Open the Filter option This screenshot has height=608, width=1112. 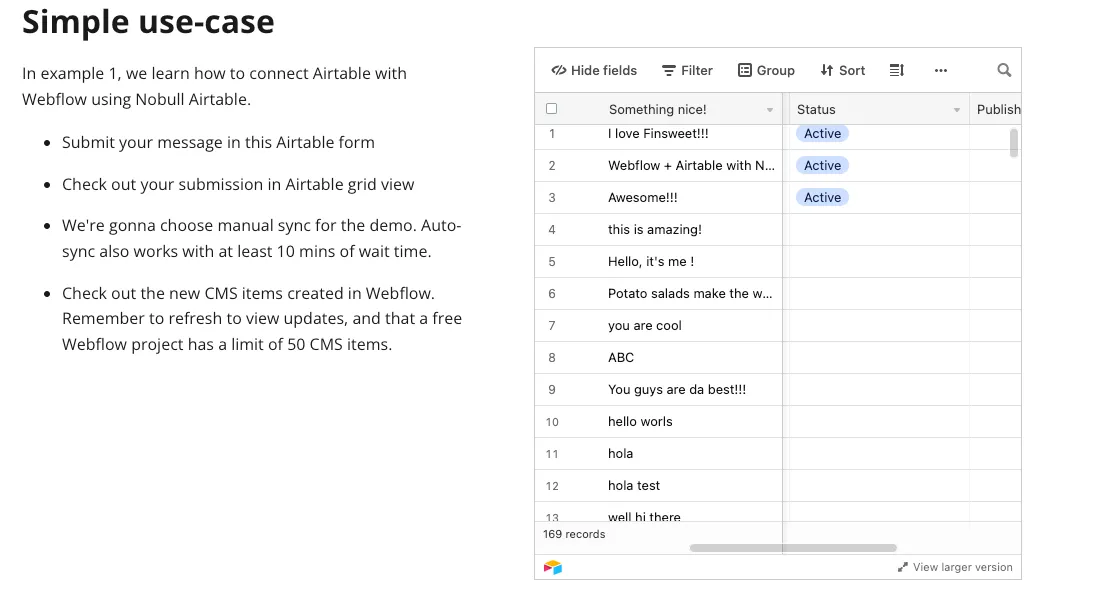pyautogui.click(x=687, y=70)
